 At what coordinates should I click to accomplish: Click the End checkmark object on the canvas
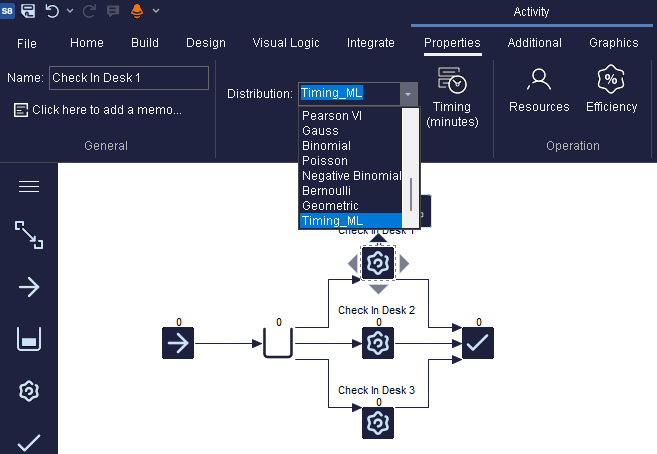click(478, 343)
